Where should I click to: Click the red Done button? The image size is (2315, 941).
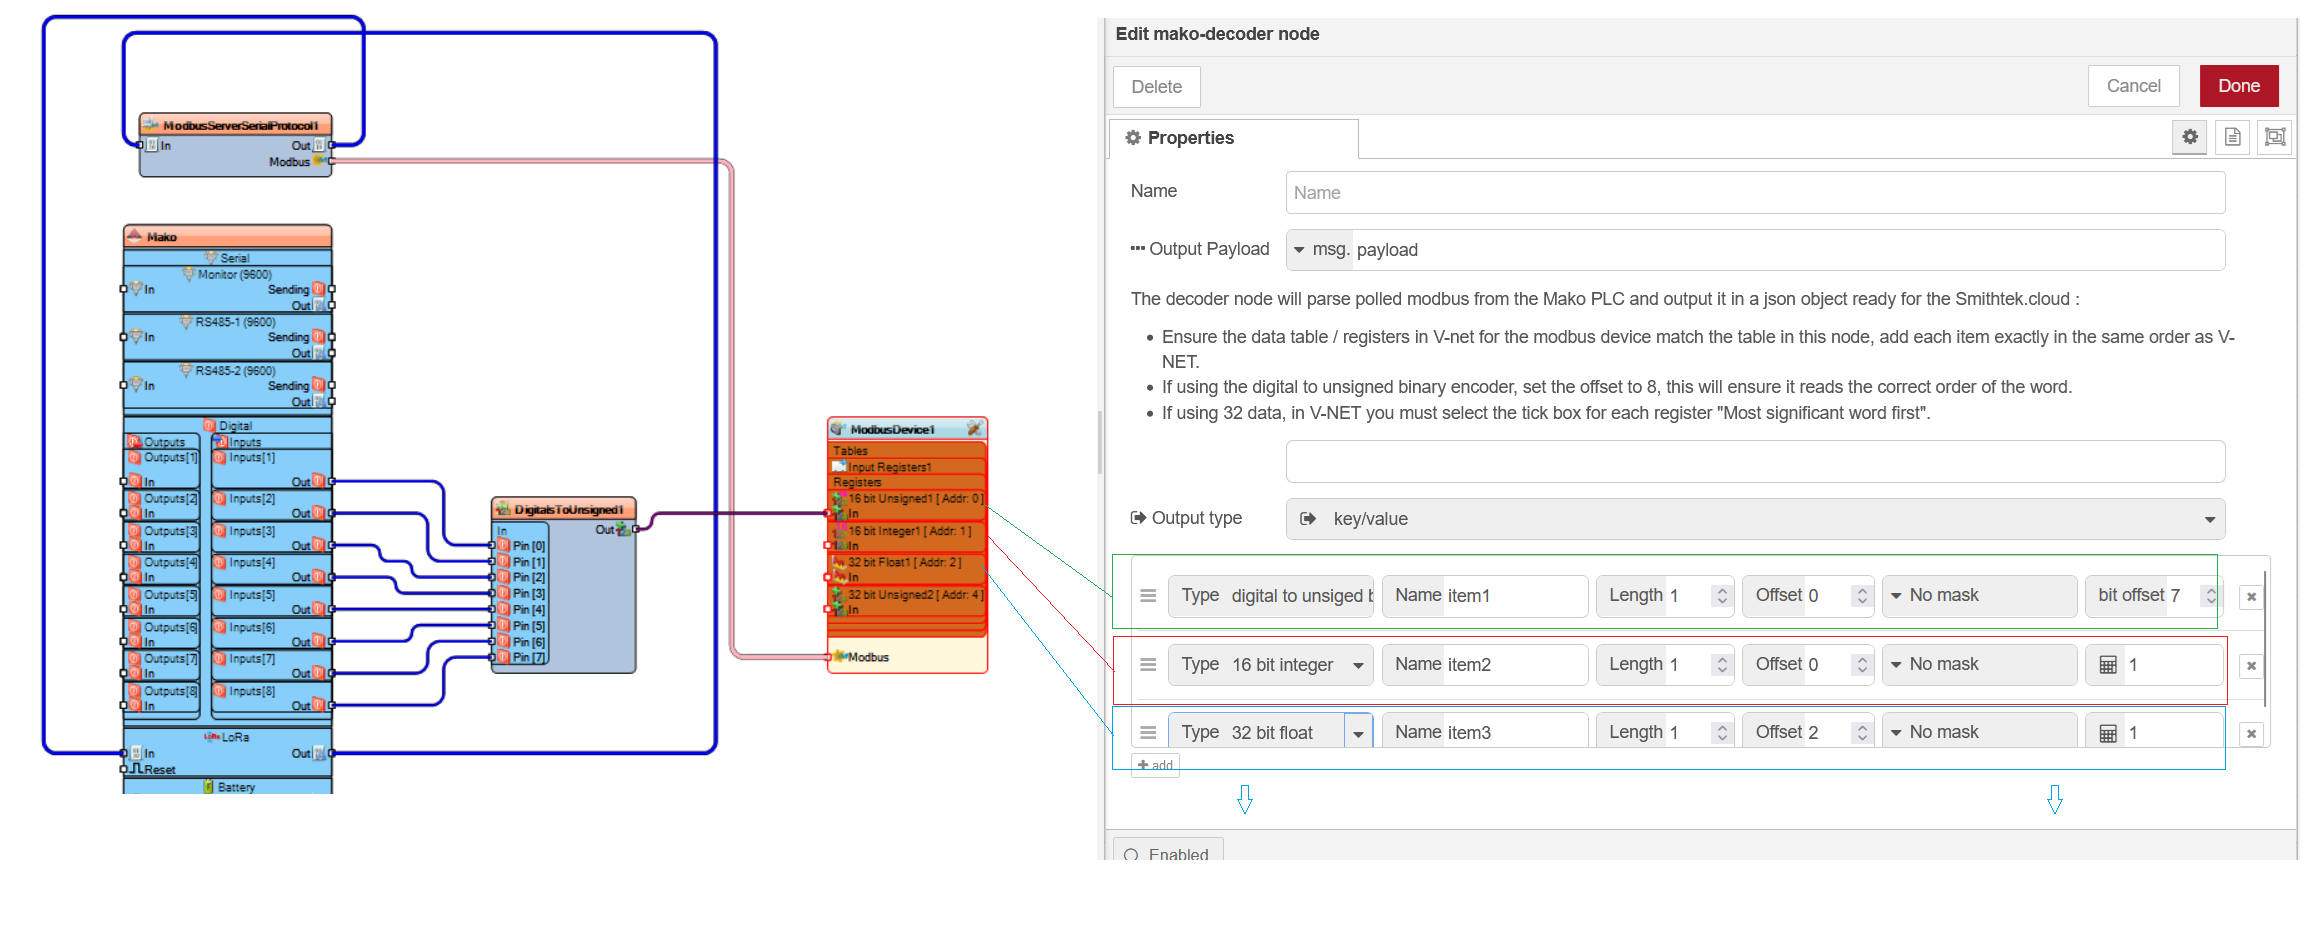[x=2239, y=86]
